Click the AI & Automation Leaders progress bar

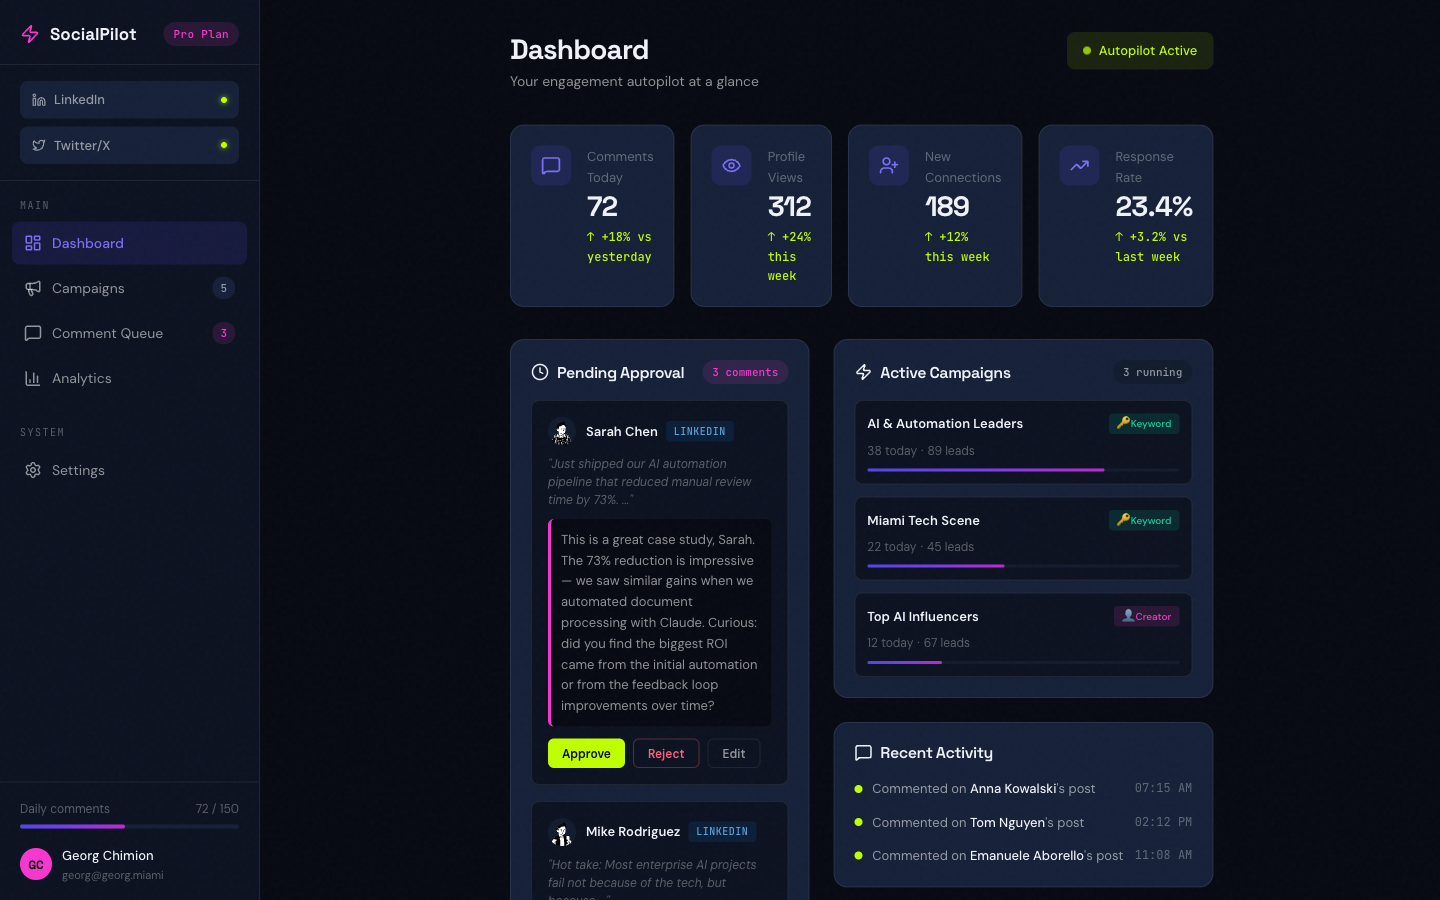click(x=1023, y=469)
